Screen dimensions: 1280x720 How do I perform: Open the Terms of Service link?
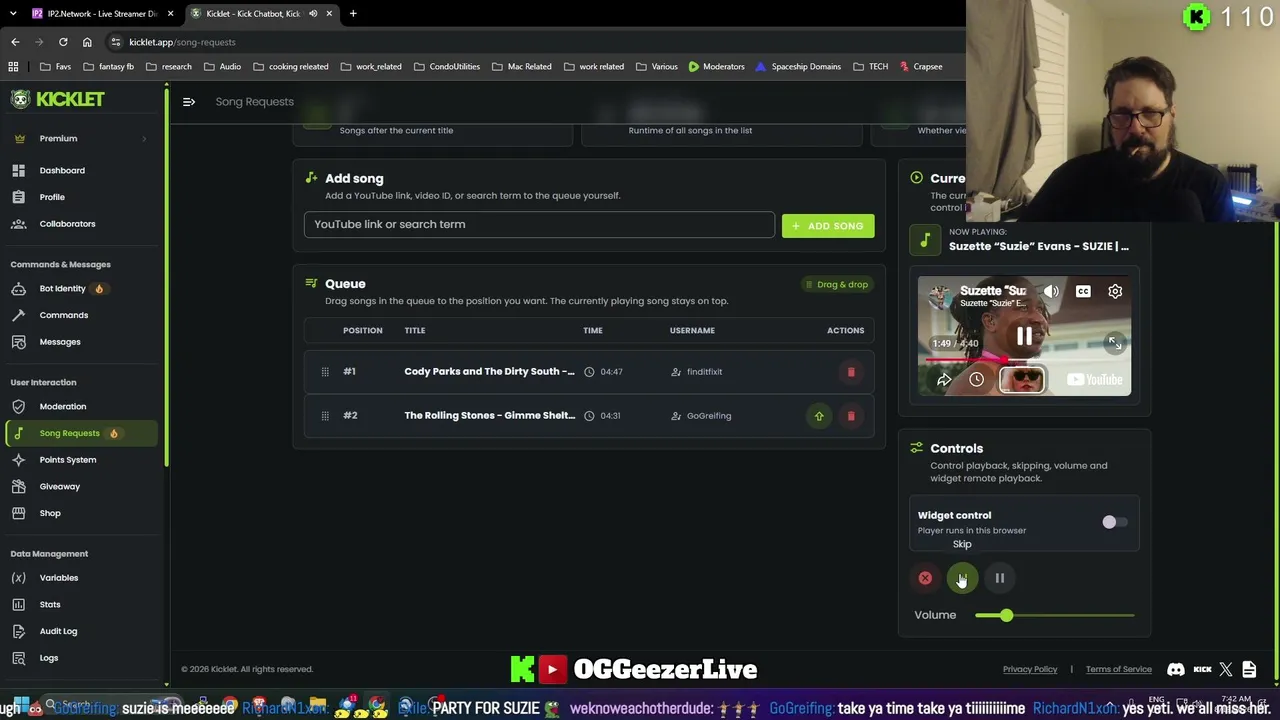[x=1118, y=670]
